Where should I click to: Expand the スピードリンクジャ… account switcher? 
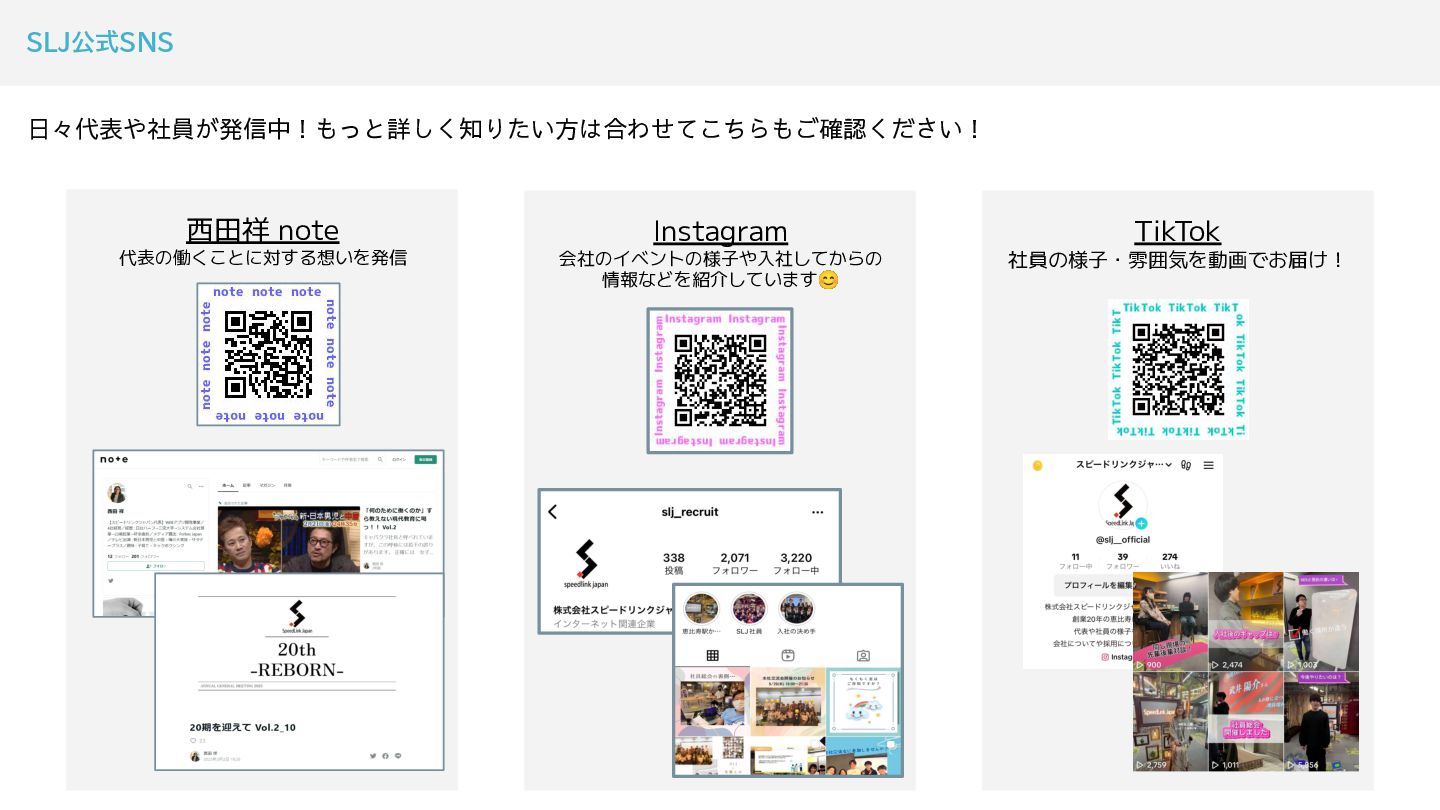[1124, 465]
